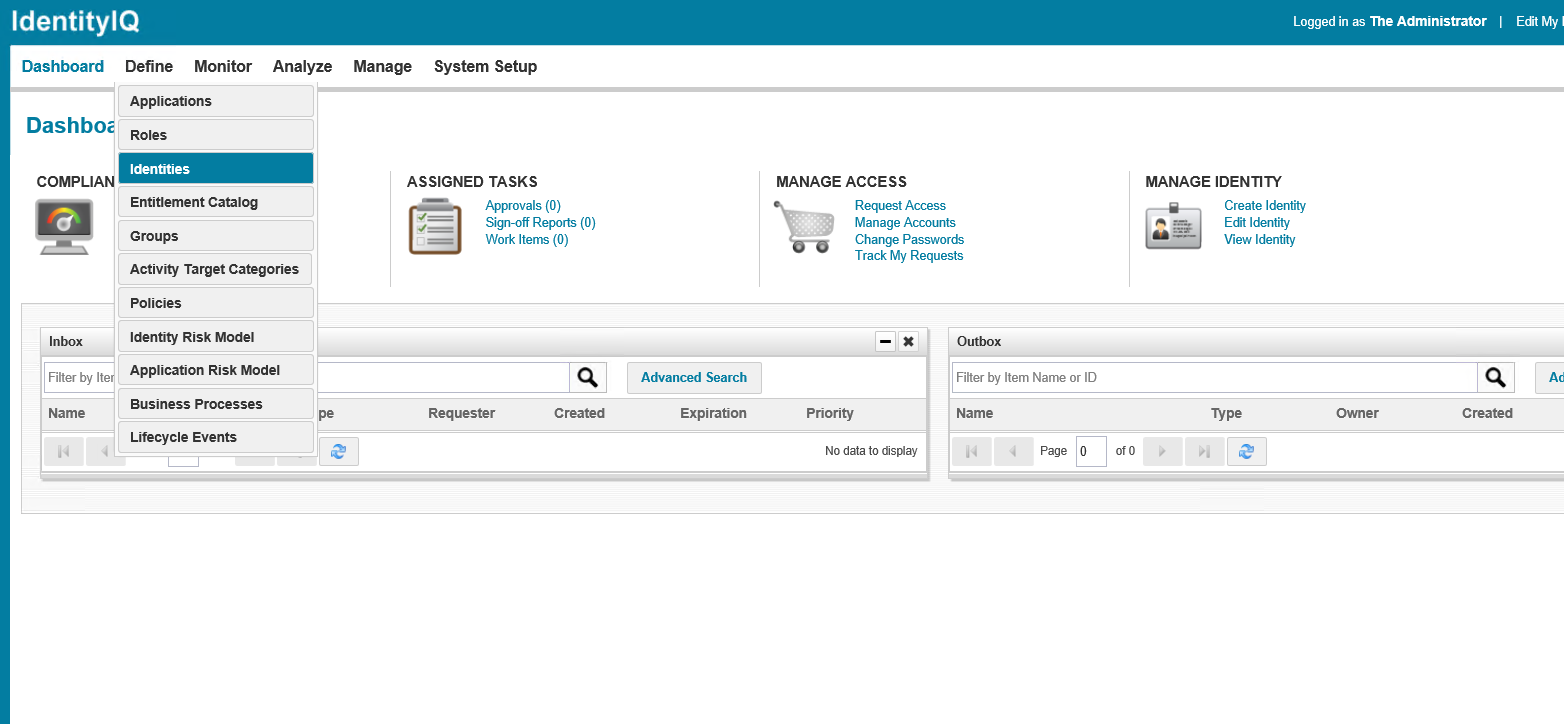Click the Change Passwords link

(909, 240)
